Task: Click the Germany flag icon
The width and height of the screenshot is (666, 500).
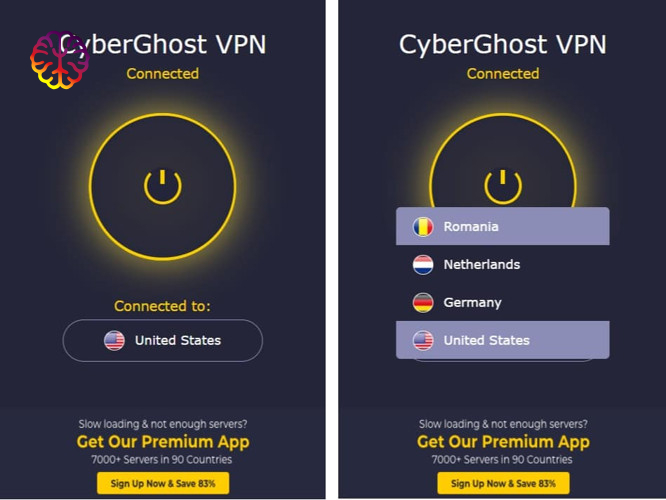Action: [423, 302]
